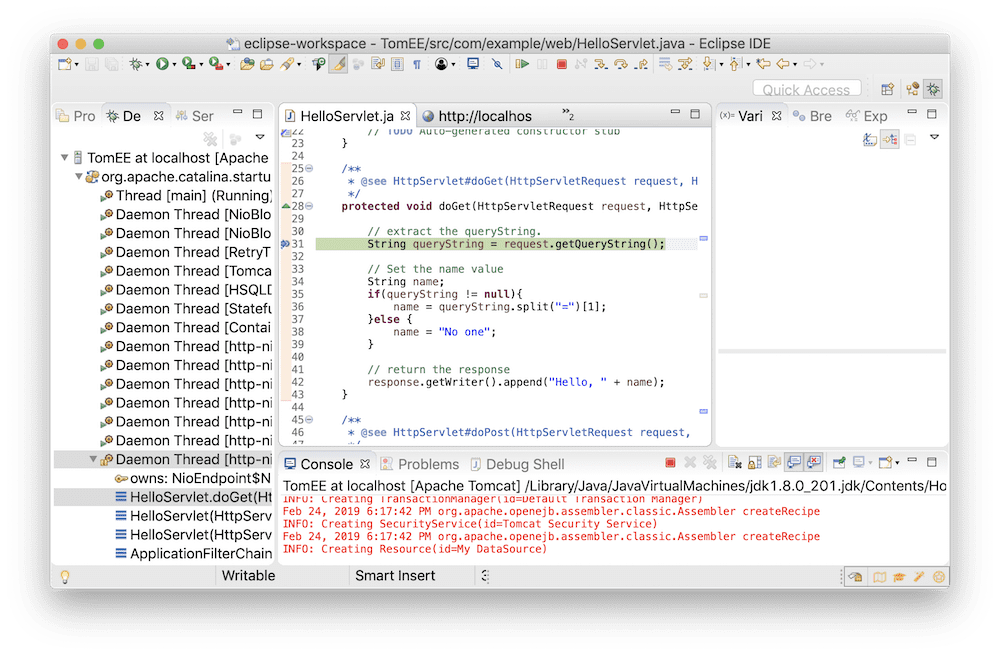The width and height of the screenshot is (1000, 655).
Task: Click the Terminate icon in Console toolbar
Action: (670, 462)
